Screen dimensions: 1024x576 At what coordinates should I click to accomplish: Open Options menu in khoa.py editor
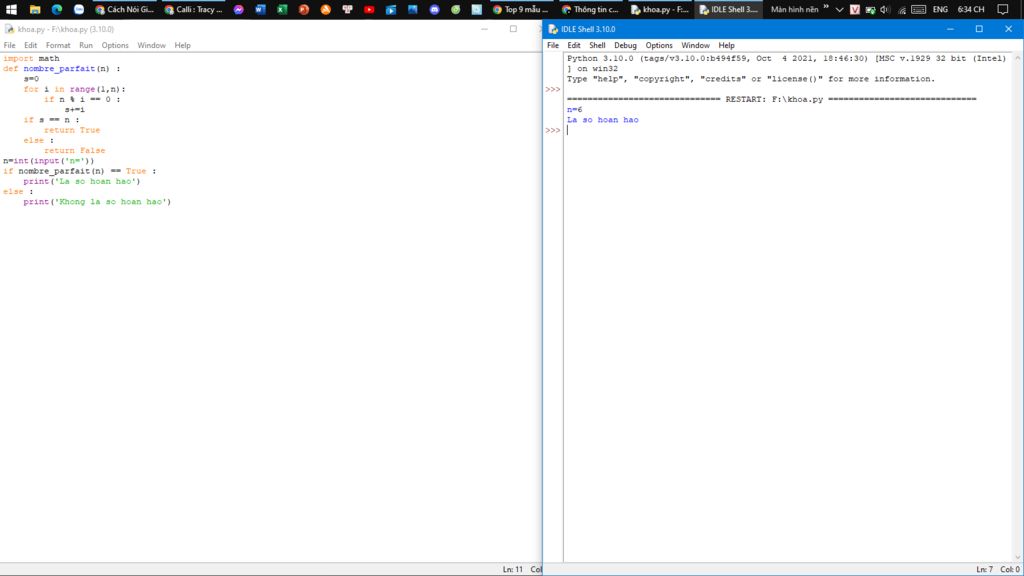tap(115, 45)
